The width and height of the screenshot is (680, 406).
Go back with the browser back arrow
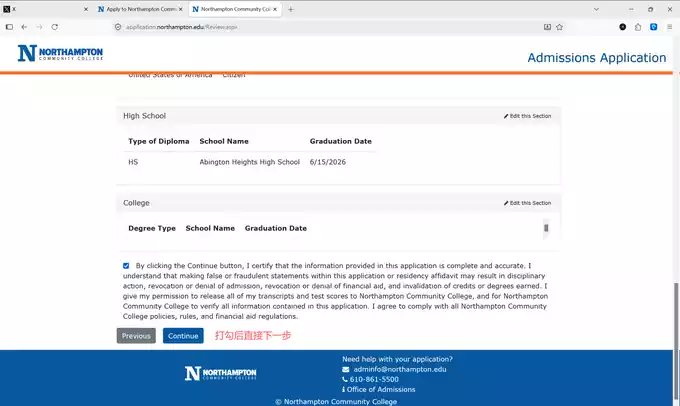(x=24, y=27)
